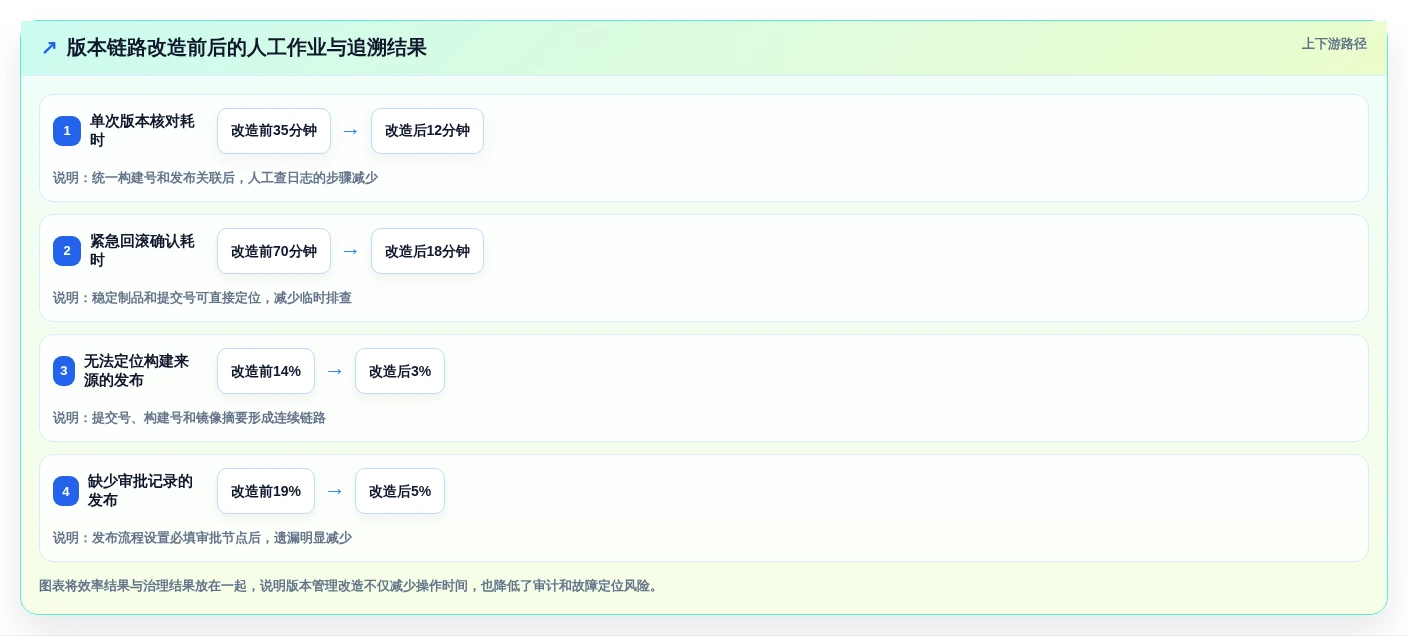This screenshot has width=1408, height=636.
Task: Click the row label 紧急回滚确认耗时
Action: coord(143,251)
